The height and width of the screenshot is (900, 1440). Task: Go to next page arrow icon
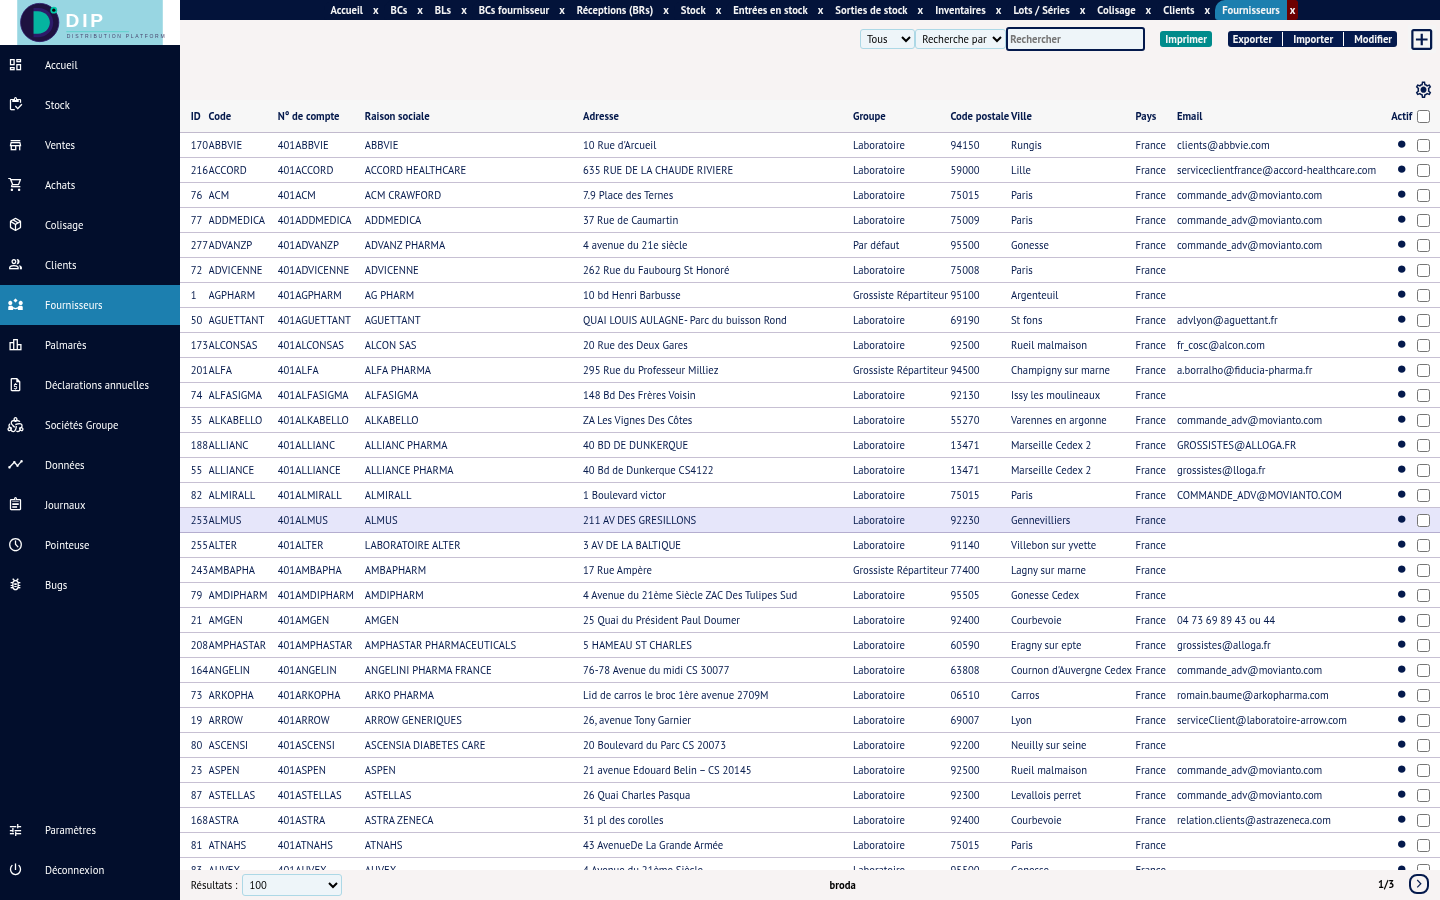tap(1418, 884)
